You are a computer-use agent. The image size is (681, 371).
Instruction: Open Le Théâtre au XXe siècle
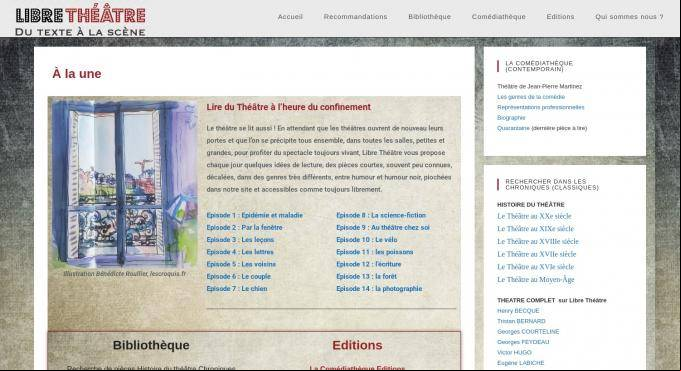coord(534,216)
